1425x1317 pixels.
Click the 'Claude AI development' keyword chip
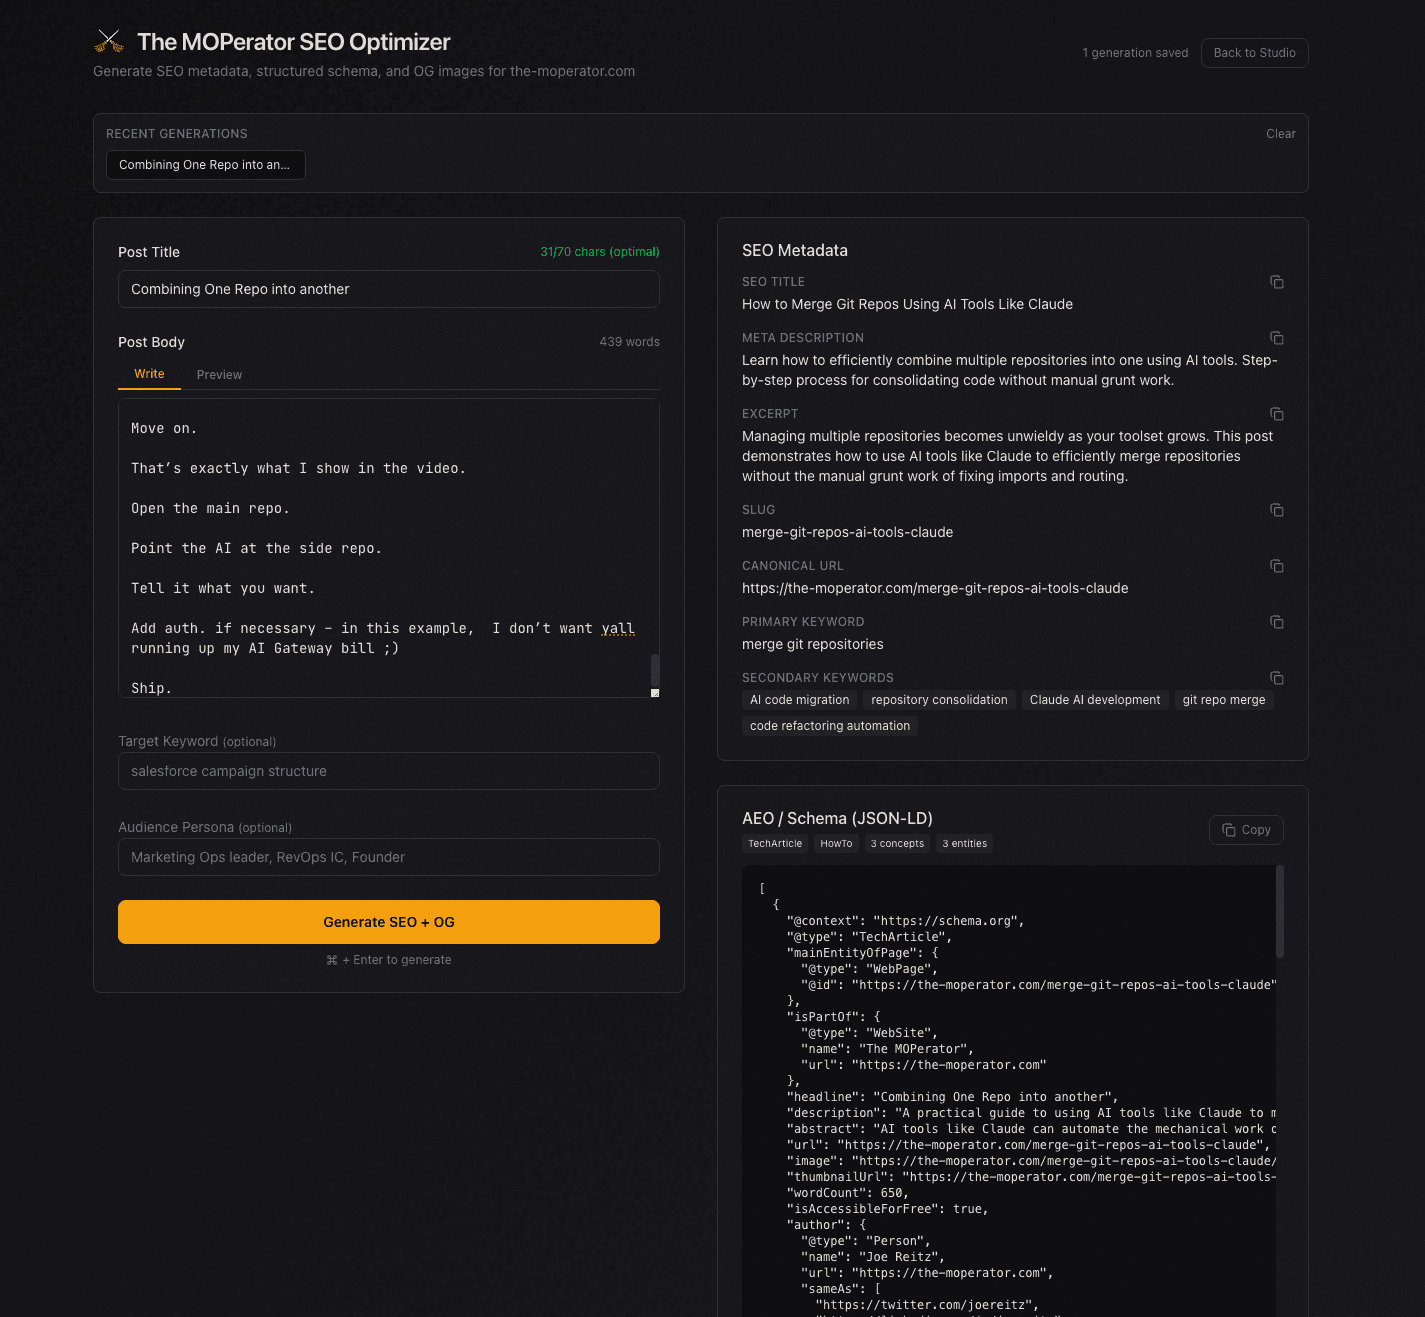click(x=1095, y=700)
